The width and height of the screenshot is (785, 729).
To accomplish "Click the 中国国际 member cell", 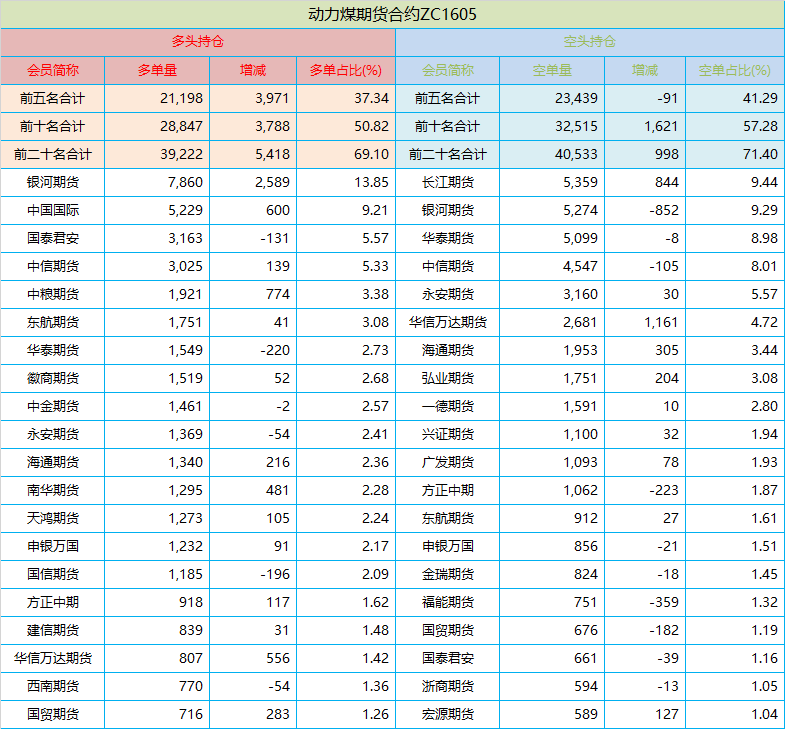I will [x=53, y=210].
